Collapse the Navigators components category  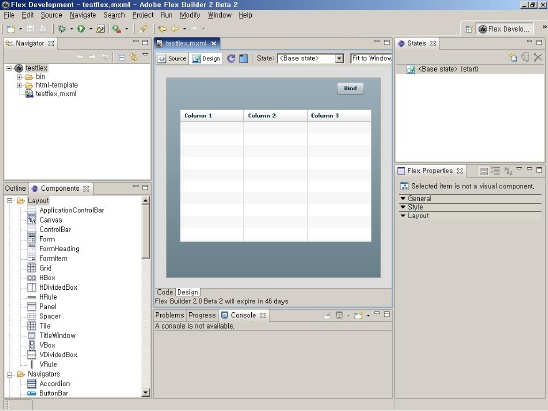(9, 374)
